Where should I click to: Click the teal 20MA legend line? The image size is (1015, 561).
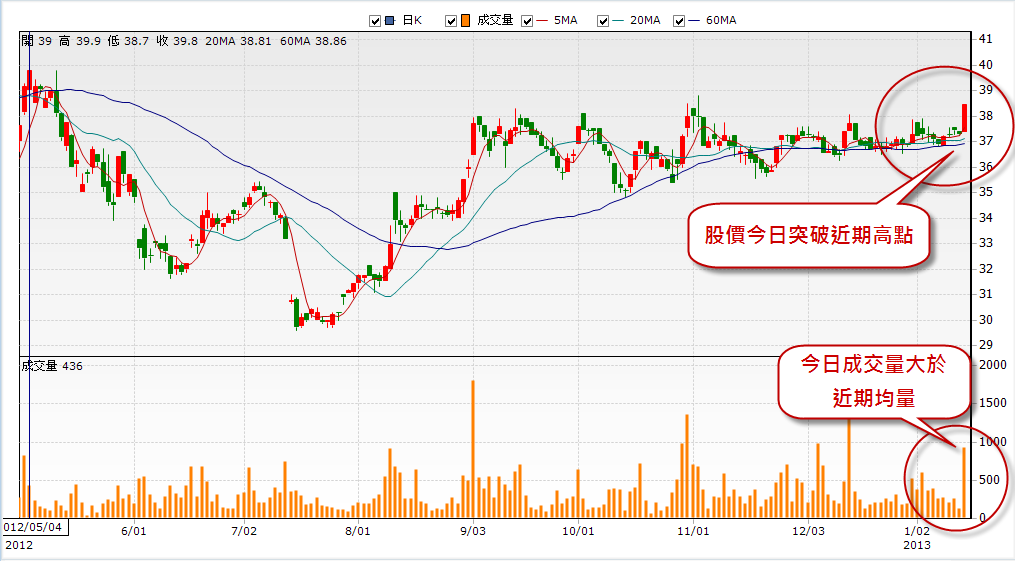click(x=618, y=21)
